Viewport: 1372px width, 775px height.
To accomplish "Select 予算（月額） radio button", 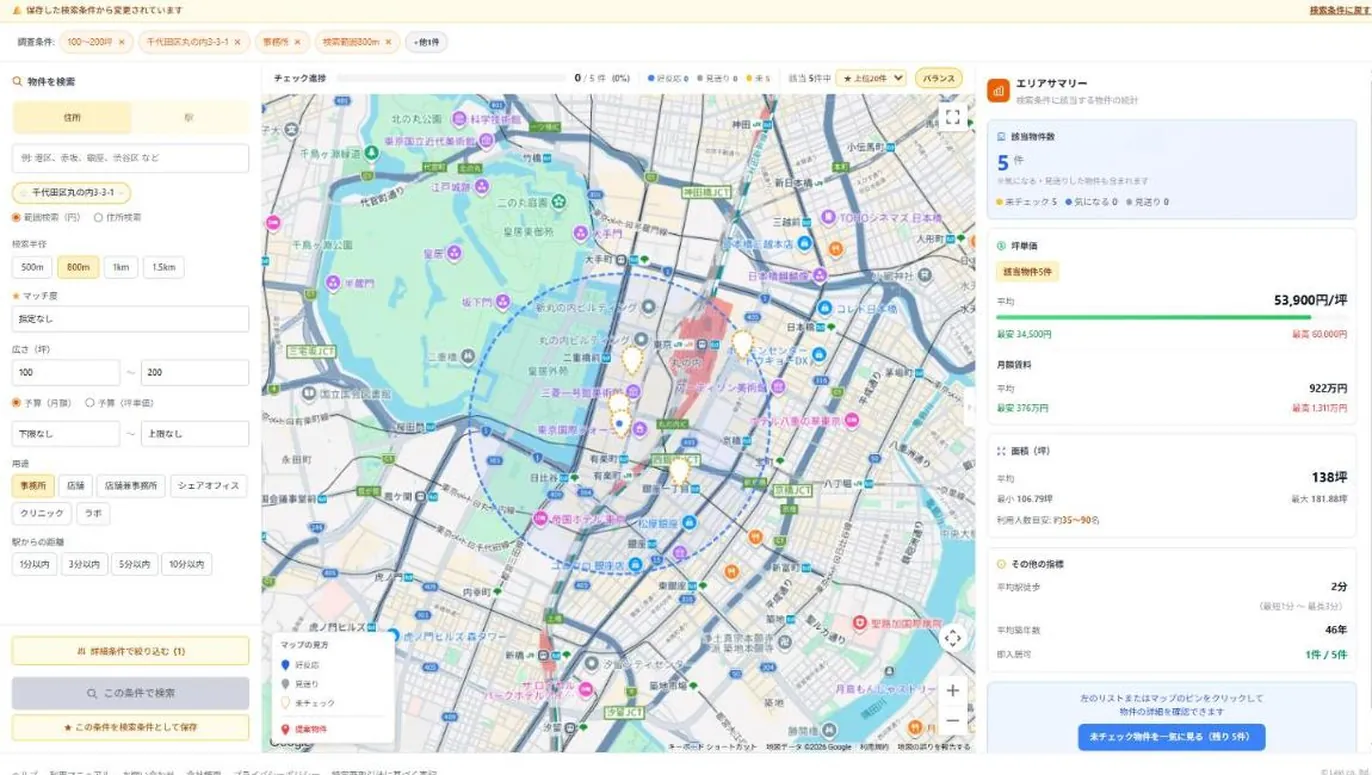I will pyautogui.click(x=16, y=403).
